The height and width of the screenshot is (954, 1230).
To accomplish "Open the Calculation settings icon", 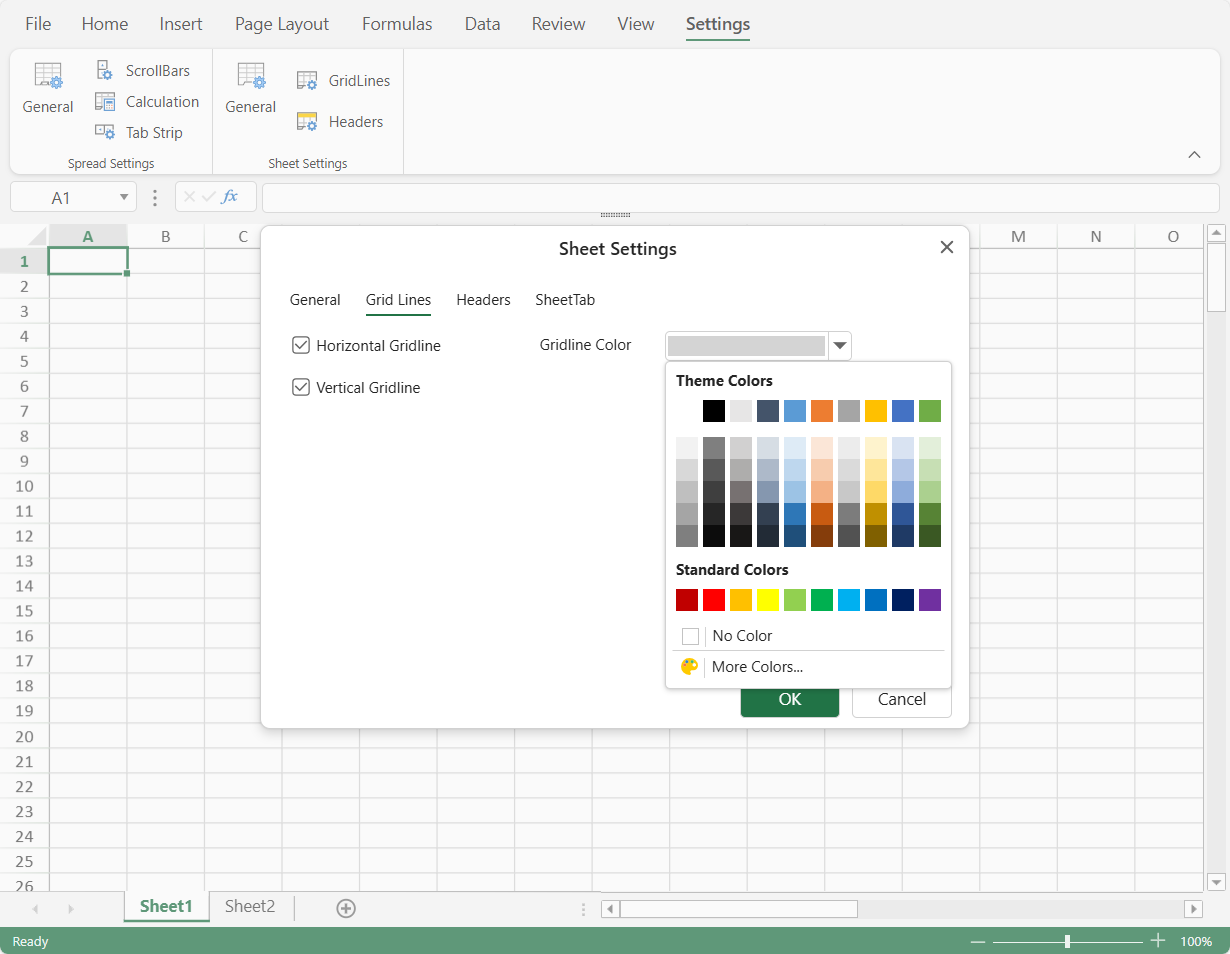I will click(105, 102).
